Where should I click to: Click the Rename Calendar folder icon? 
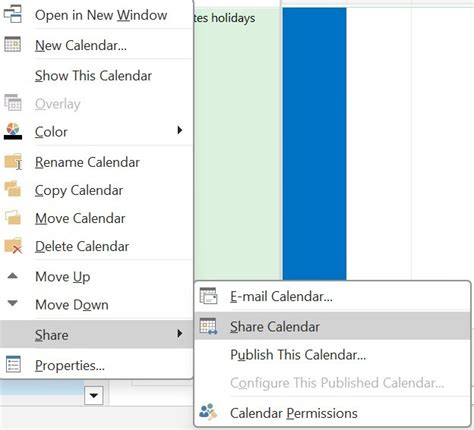tap(13, 162)
